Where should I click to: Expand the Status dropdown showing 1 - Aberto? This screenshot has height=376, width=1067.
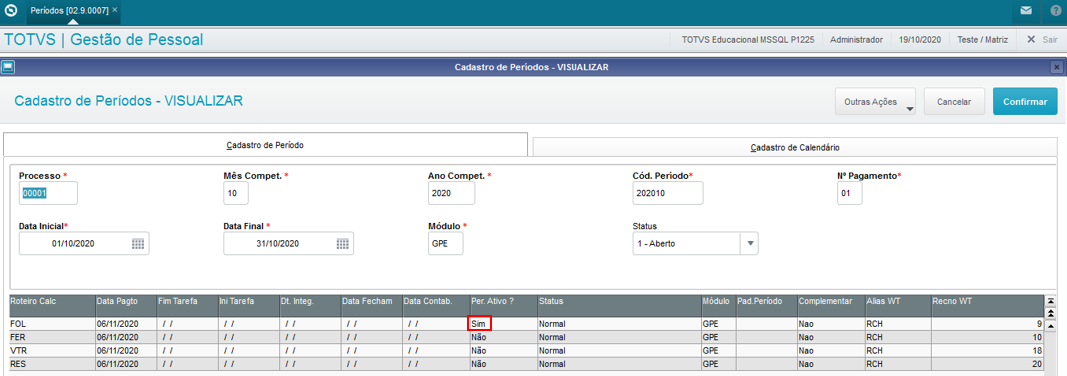tap(751, 243)
